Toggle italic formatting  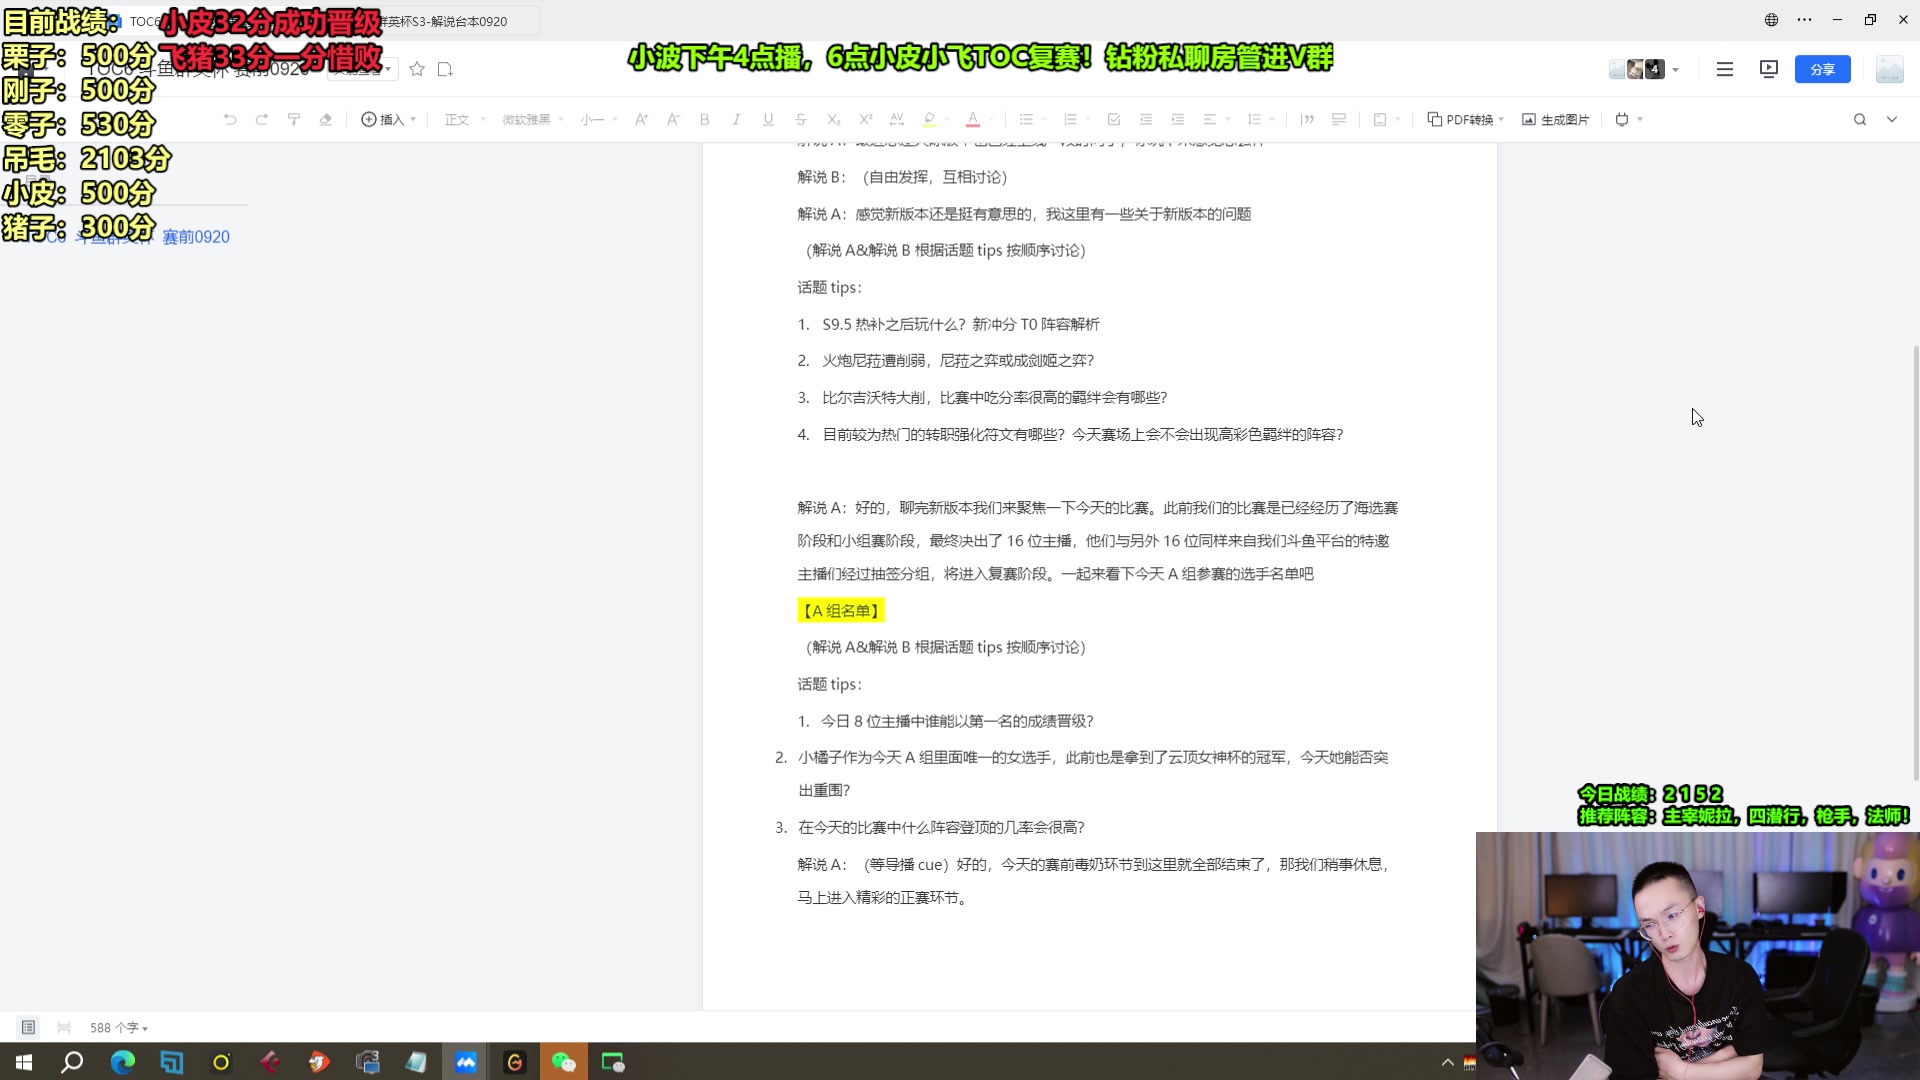click(736, 119)
